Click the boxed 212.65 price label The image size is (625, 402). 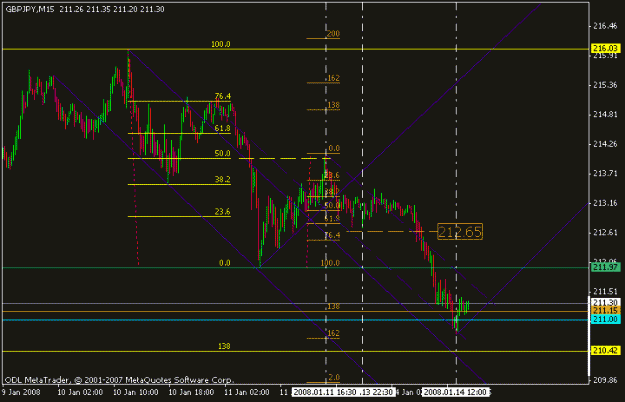click(460, 231)
